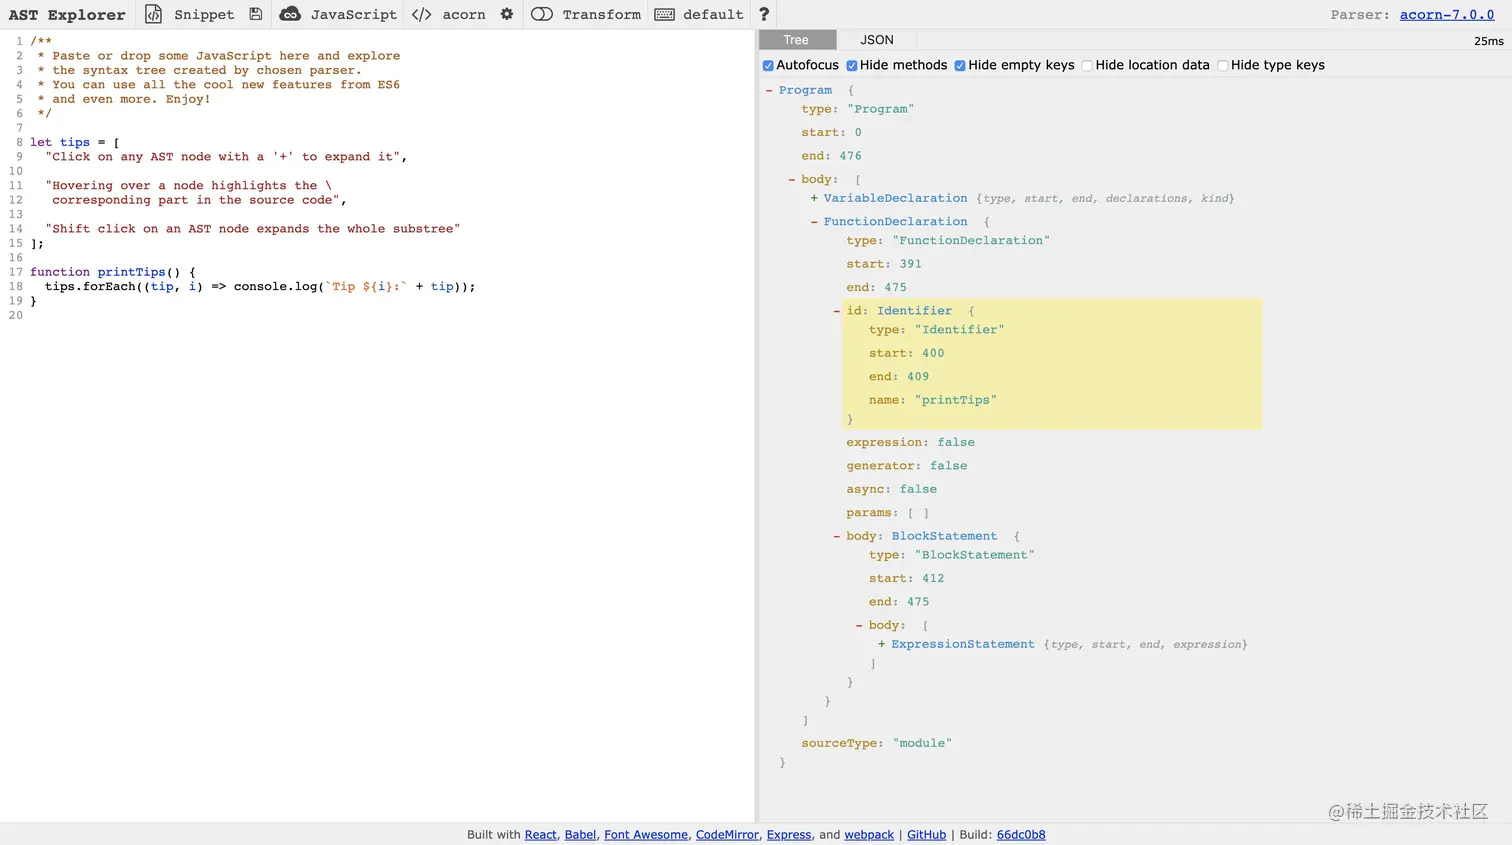This screenshot has height=845, width=1512.
Task: Collapse the top-level body array
Action: point(792,179)
